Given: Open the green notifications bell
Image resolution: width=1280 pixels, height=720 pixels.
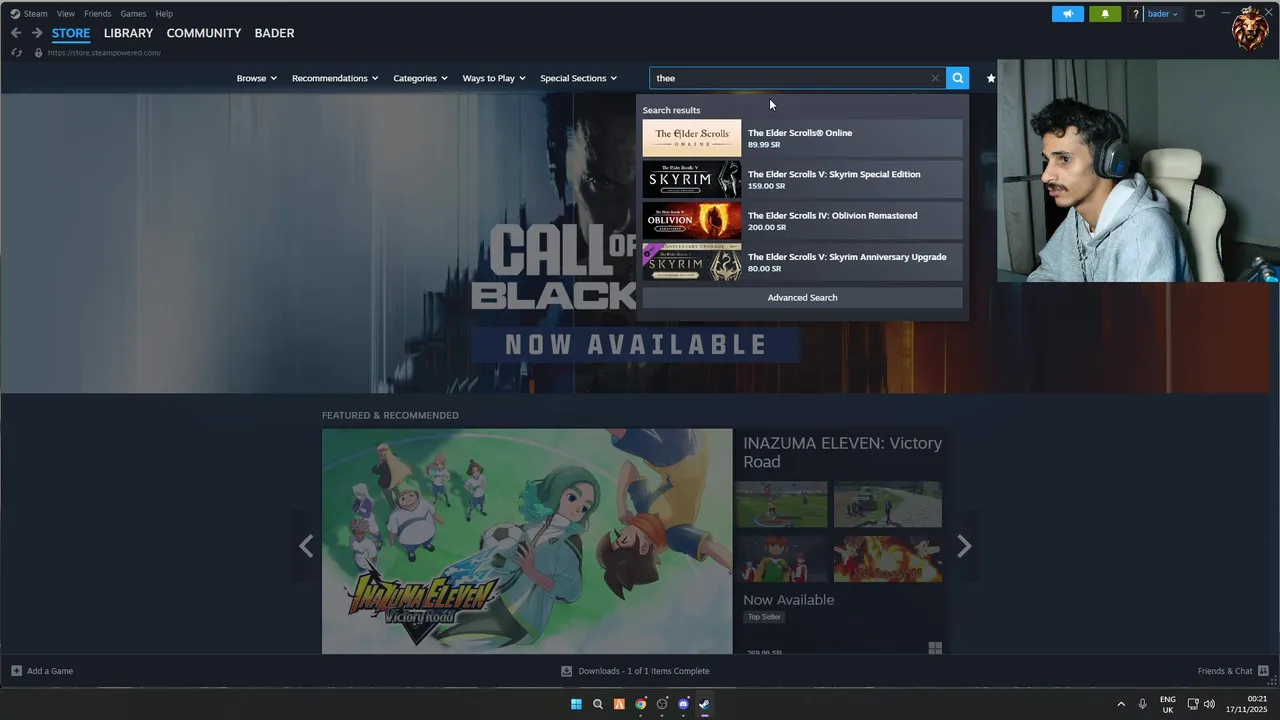Looking at the screenshot, I should [x=1105, y=14].
